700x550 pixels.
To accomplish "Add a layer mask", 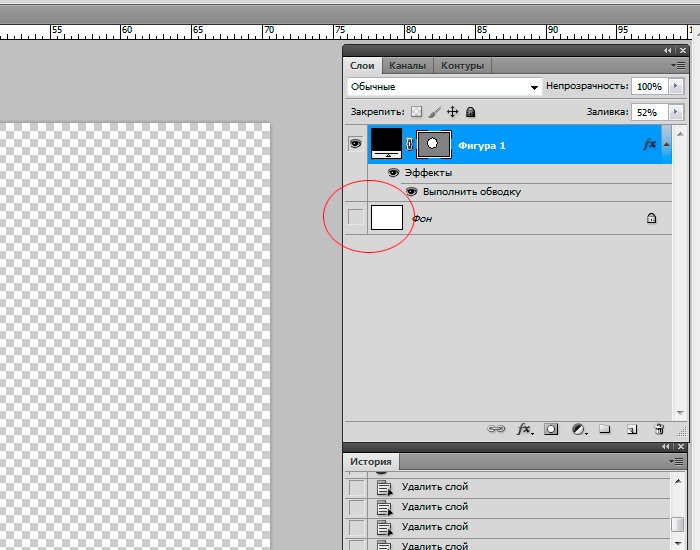I will [551, 429].
